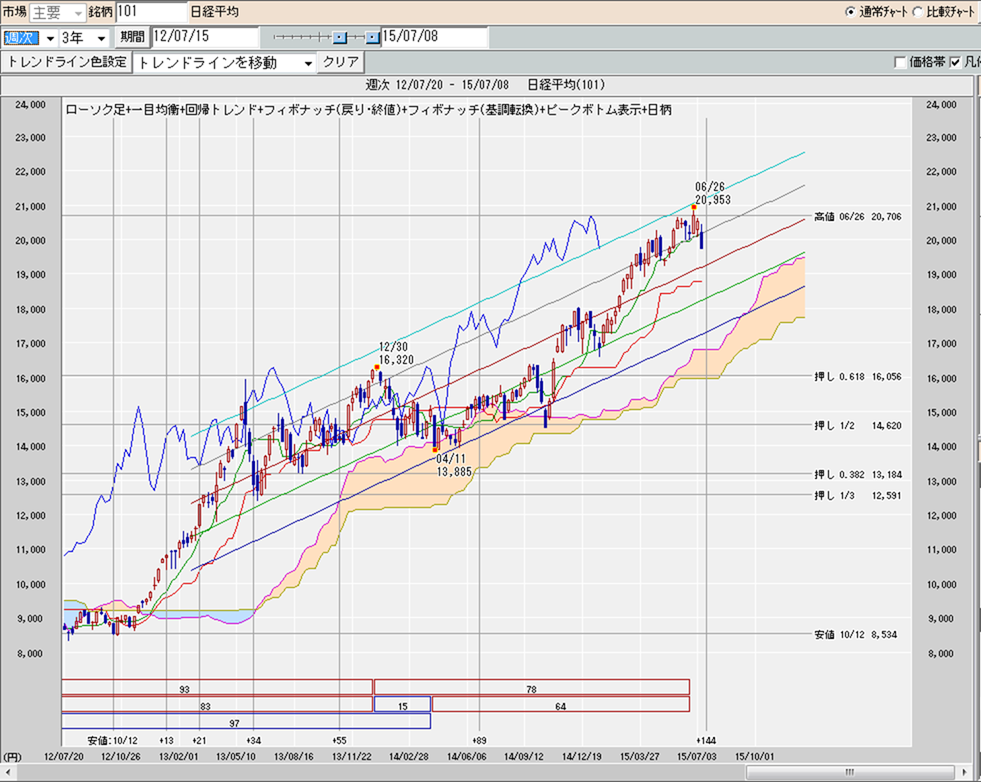Click the トレンドライン色設定 button
This screenshot has width=981, height=782.
click(67, 63)
